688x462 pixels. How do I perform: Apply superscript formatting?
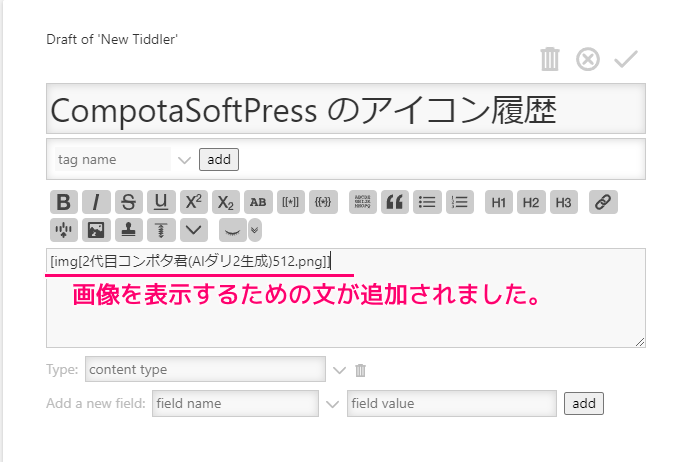(x=194, y=202)
